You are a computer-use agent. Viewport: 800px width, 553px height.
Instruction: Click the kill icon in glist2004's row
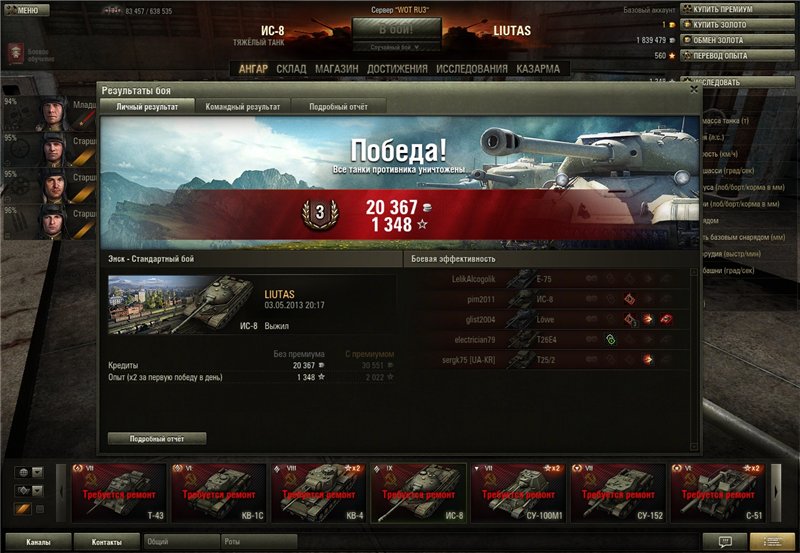665,319
